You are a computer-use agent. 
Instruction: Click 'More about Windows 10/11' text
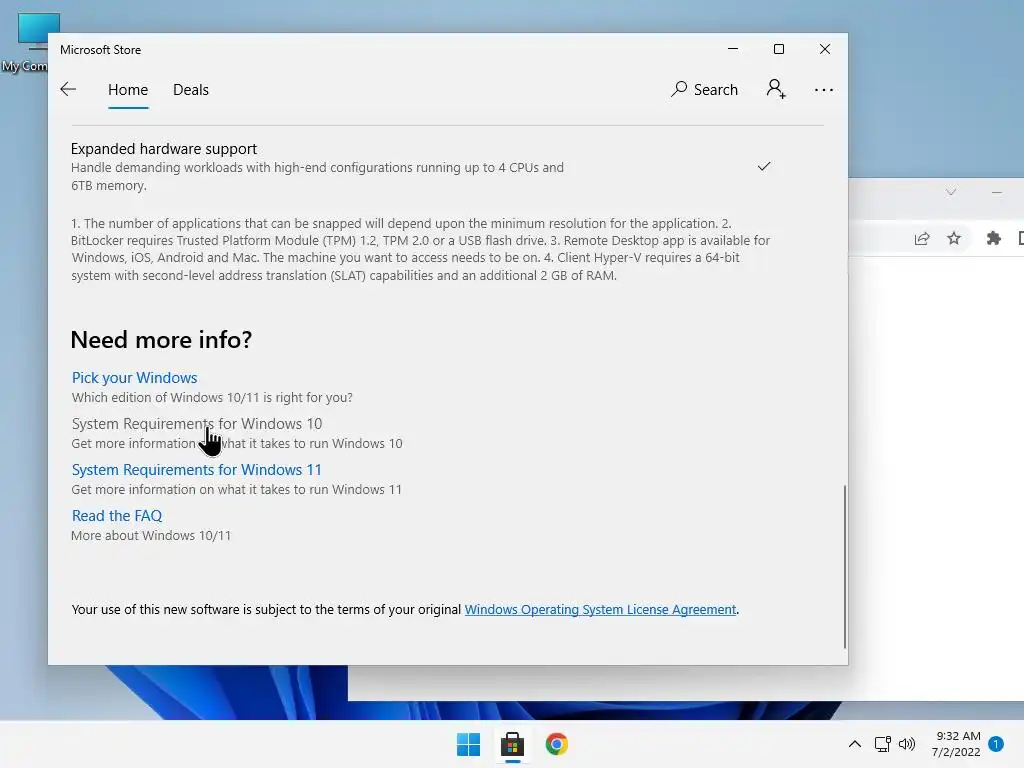coord(151,536)
